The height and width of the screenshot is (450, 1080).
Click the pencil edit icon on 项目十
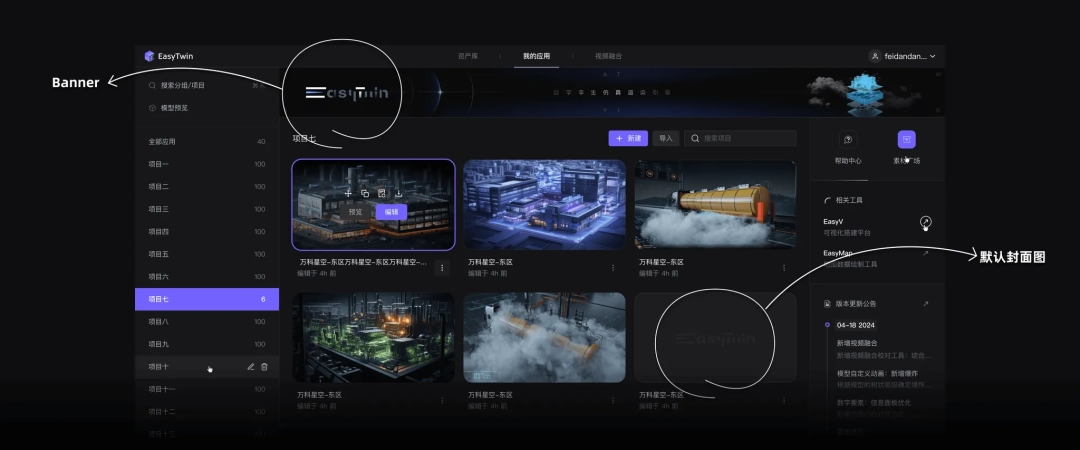(251, 367)
